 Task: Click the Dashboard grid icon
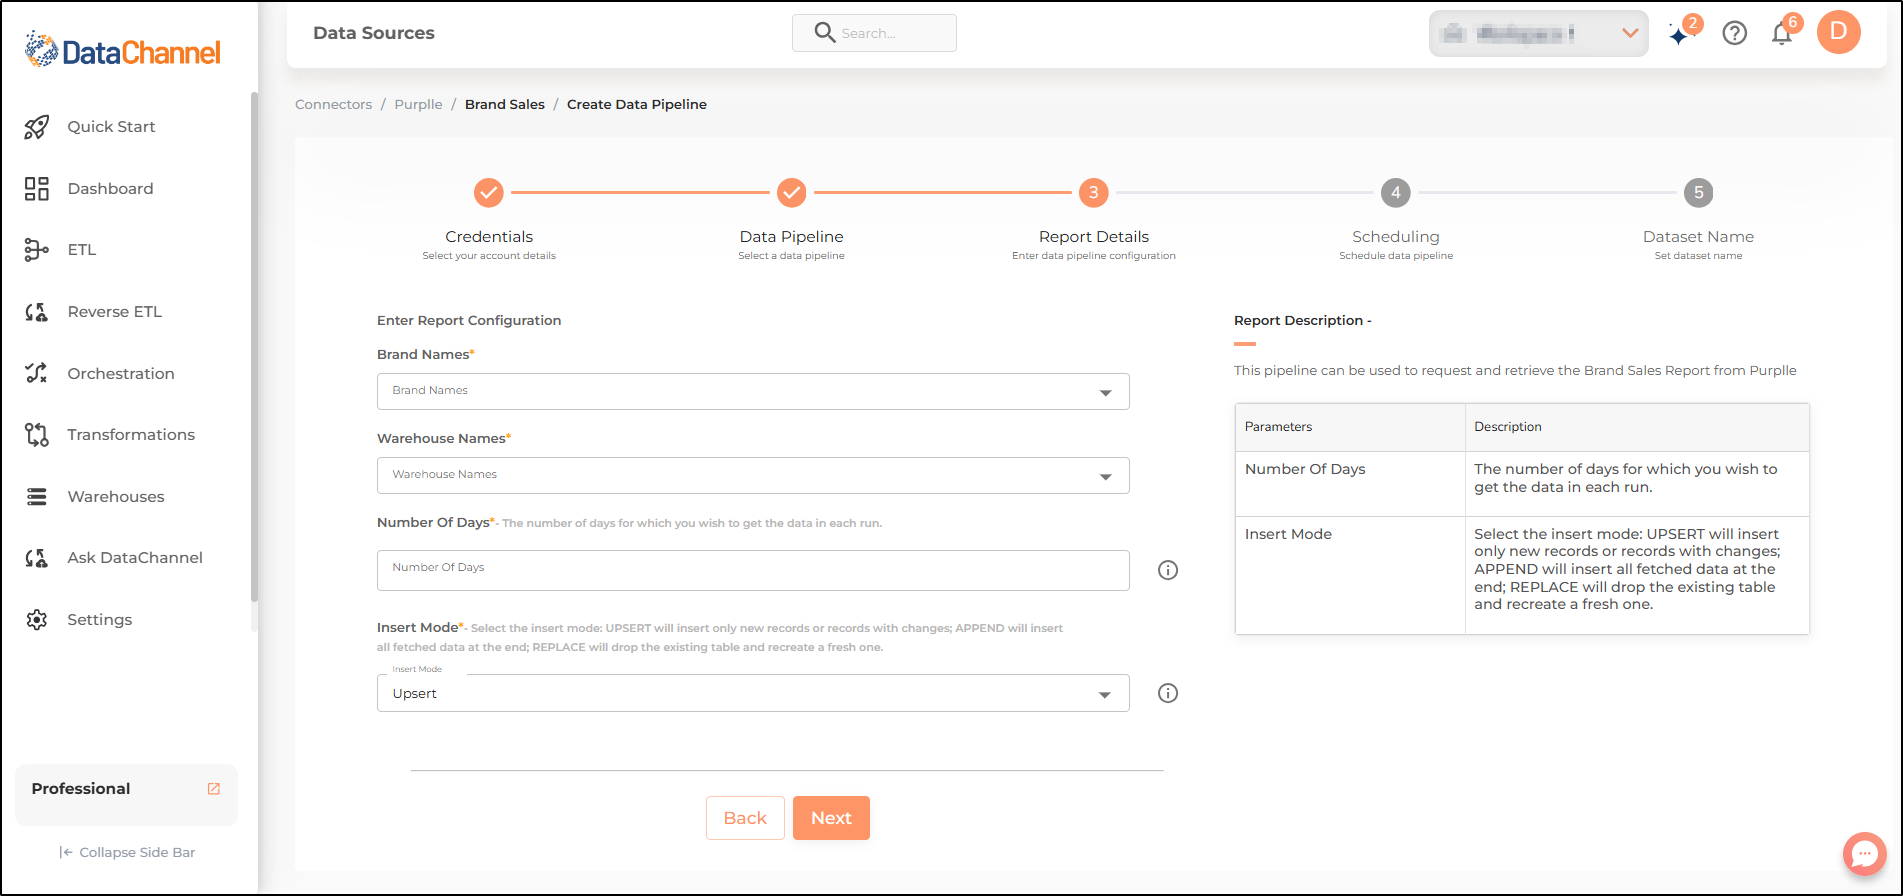37,189
